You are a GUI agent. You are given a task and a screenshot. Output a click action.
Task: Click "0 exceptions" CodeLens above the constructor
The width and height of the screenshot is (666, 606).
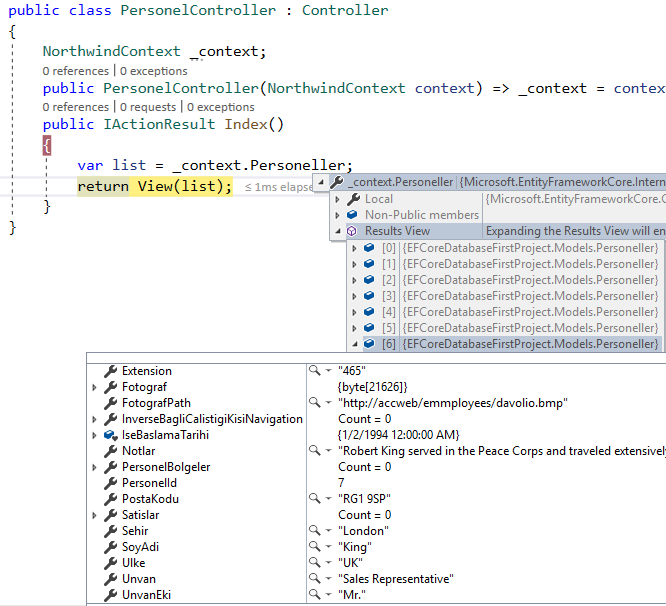click(154, 71)
